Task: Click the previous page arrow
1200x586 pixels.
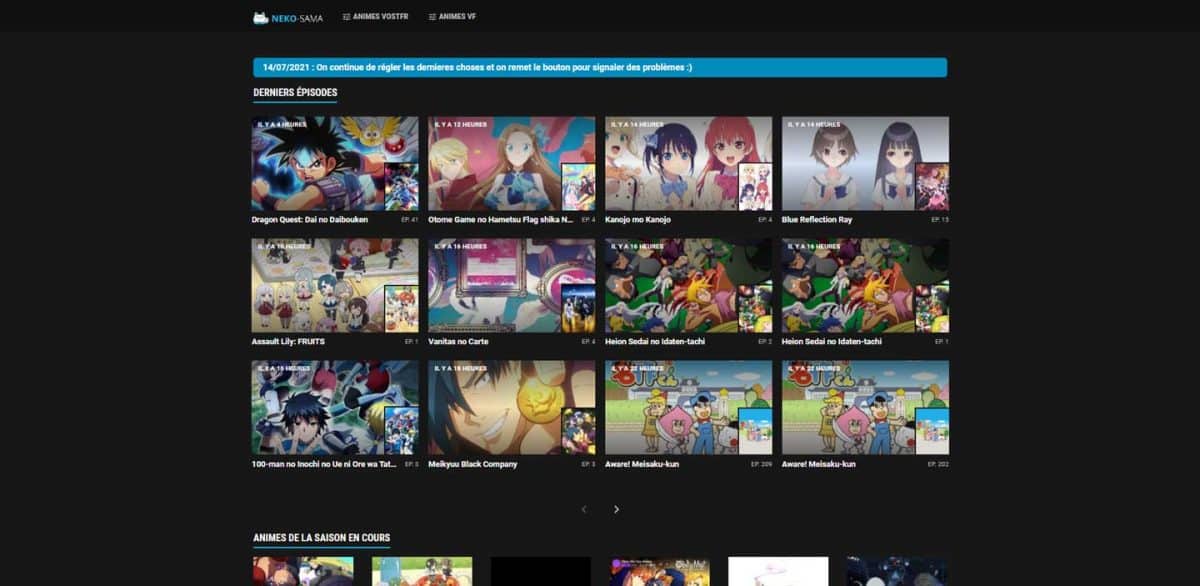Action: coord(584,509)
